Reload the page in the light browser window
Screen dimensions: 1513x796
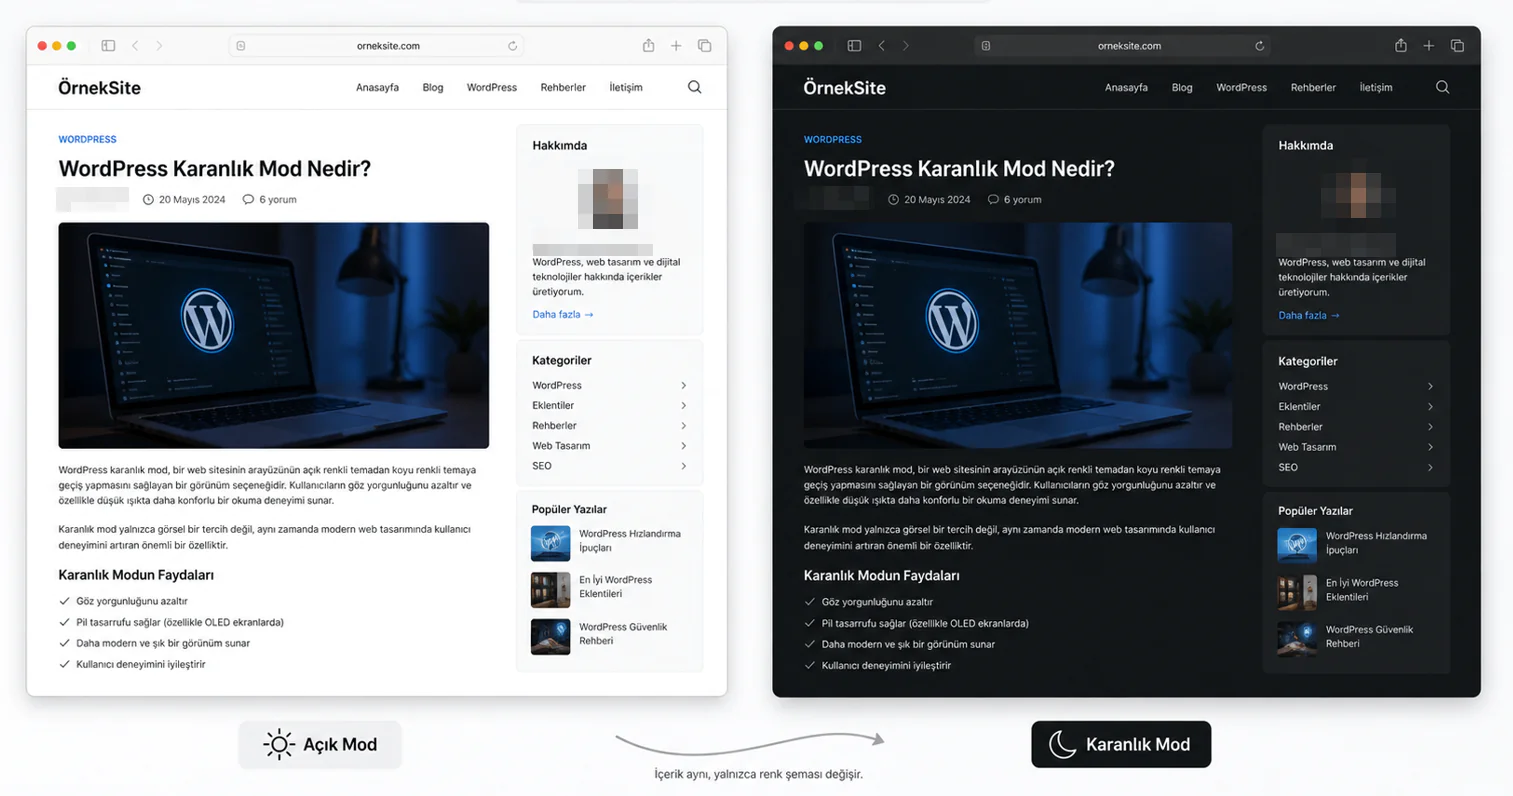click(x=512, y=46)
